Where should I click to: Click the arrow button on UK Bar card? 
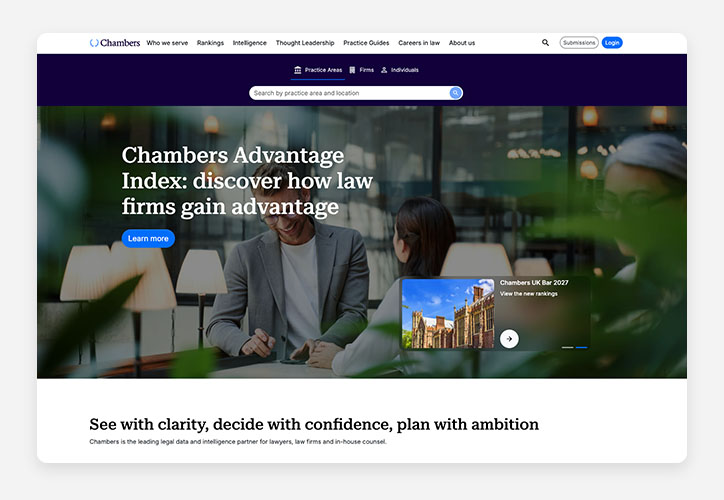pyautogui.click(x=509, y=339)
